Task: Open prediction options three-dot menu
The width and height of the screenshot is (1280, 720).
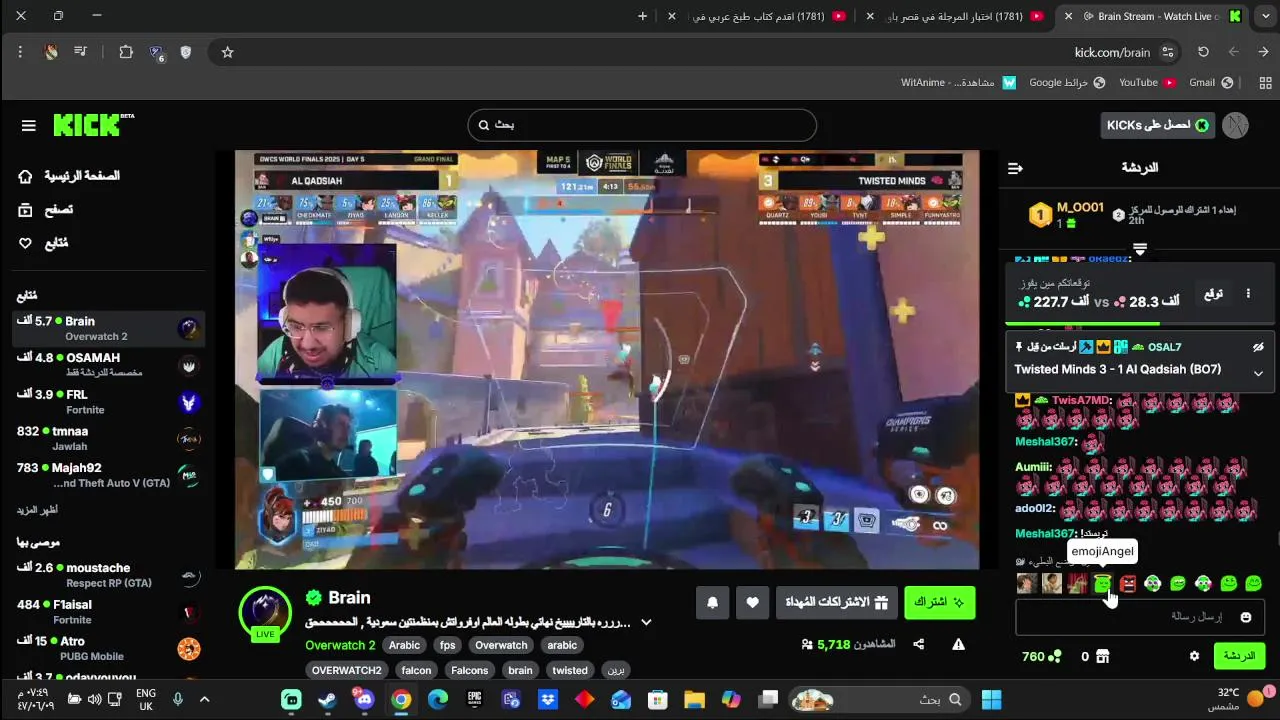Action: pos(1248,294)
